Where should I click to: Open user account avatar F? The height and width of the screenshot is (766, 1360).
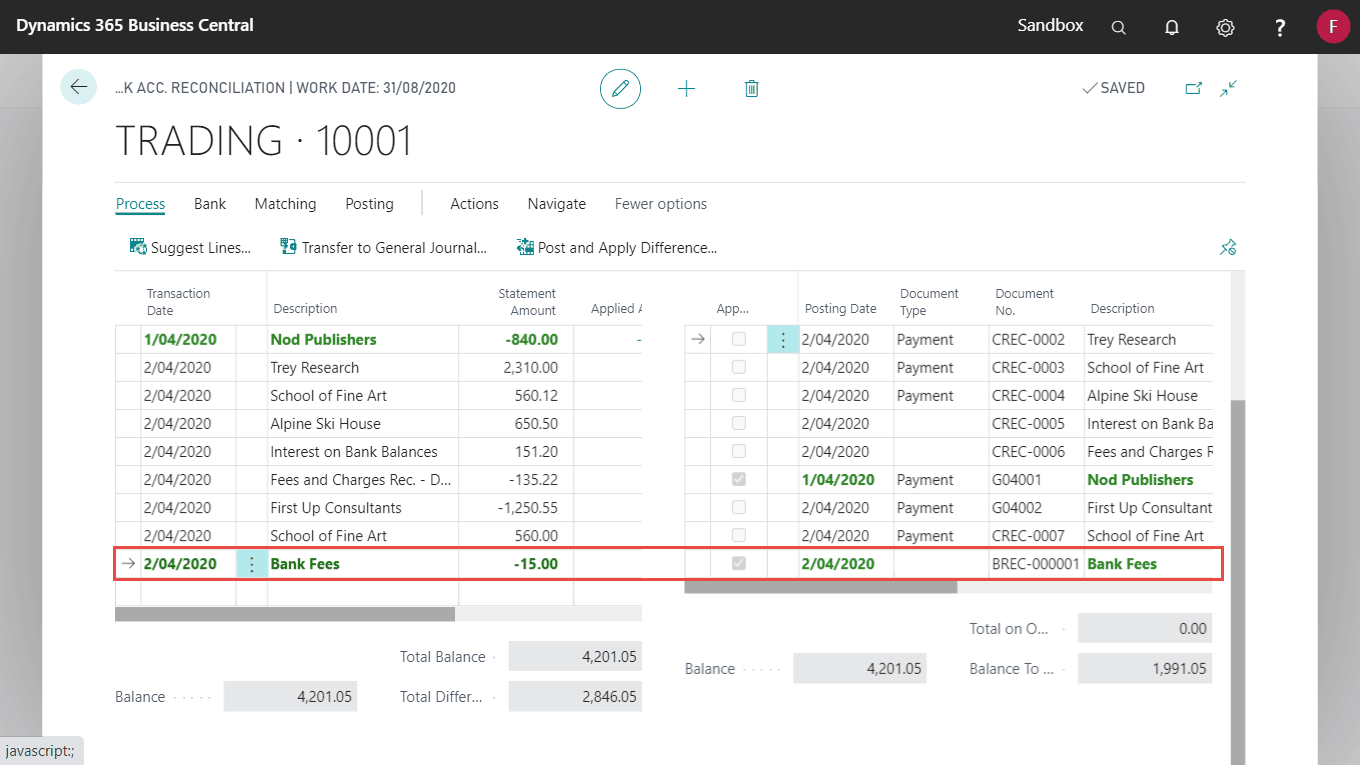(1333, 26)
